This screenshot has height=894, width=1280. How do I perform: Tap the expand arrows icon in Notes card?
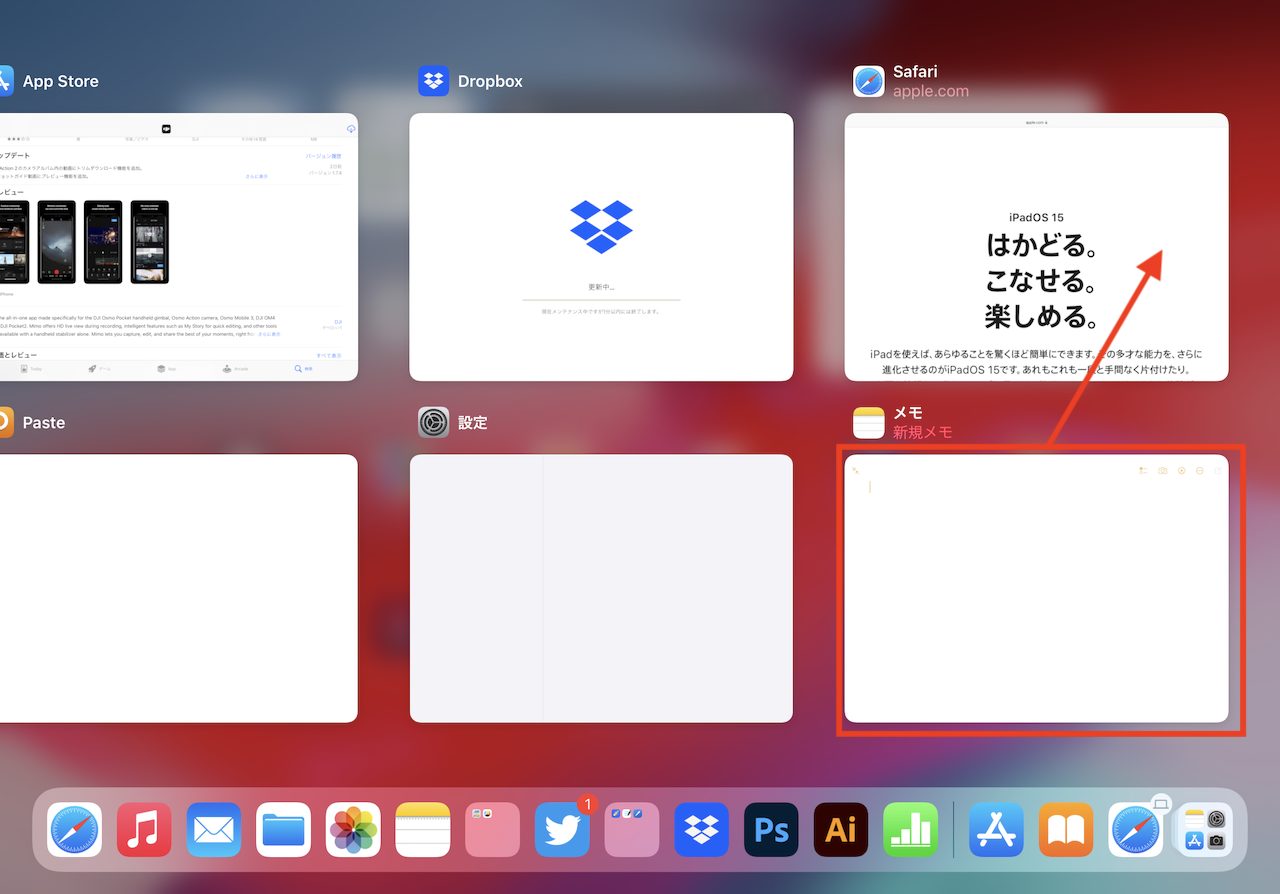point(856,470)
